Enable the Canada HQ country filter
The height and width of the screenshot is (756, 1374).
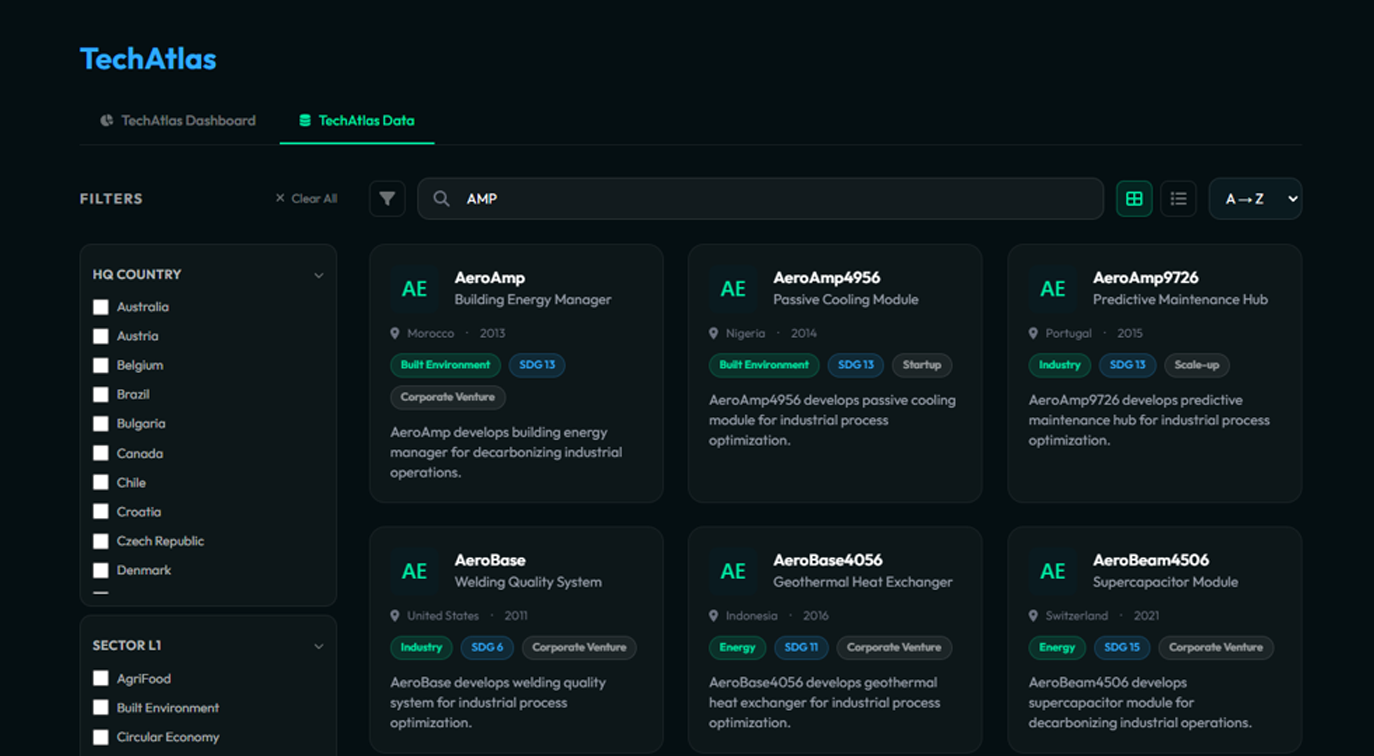101,453
